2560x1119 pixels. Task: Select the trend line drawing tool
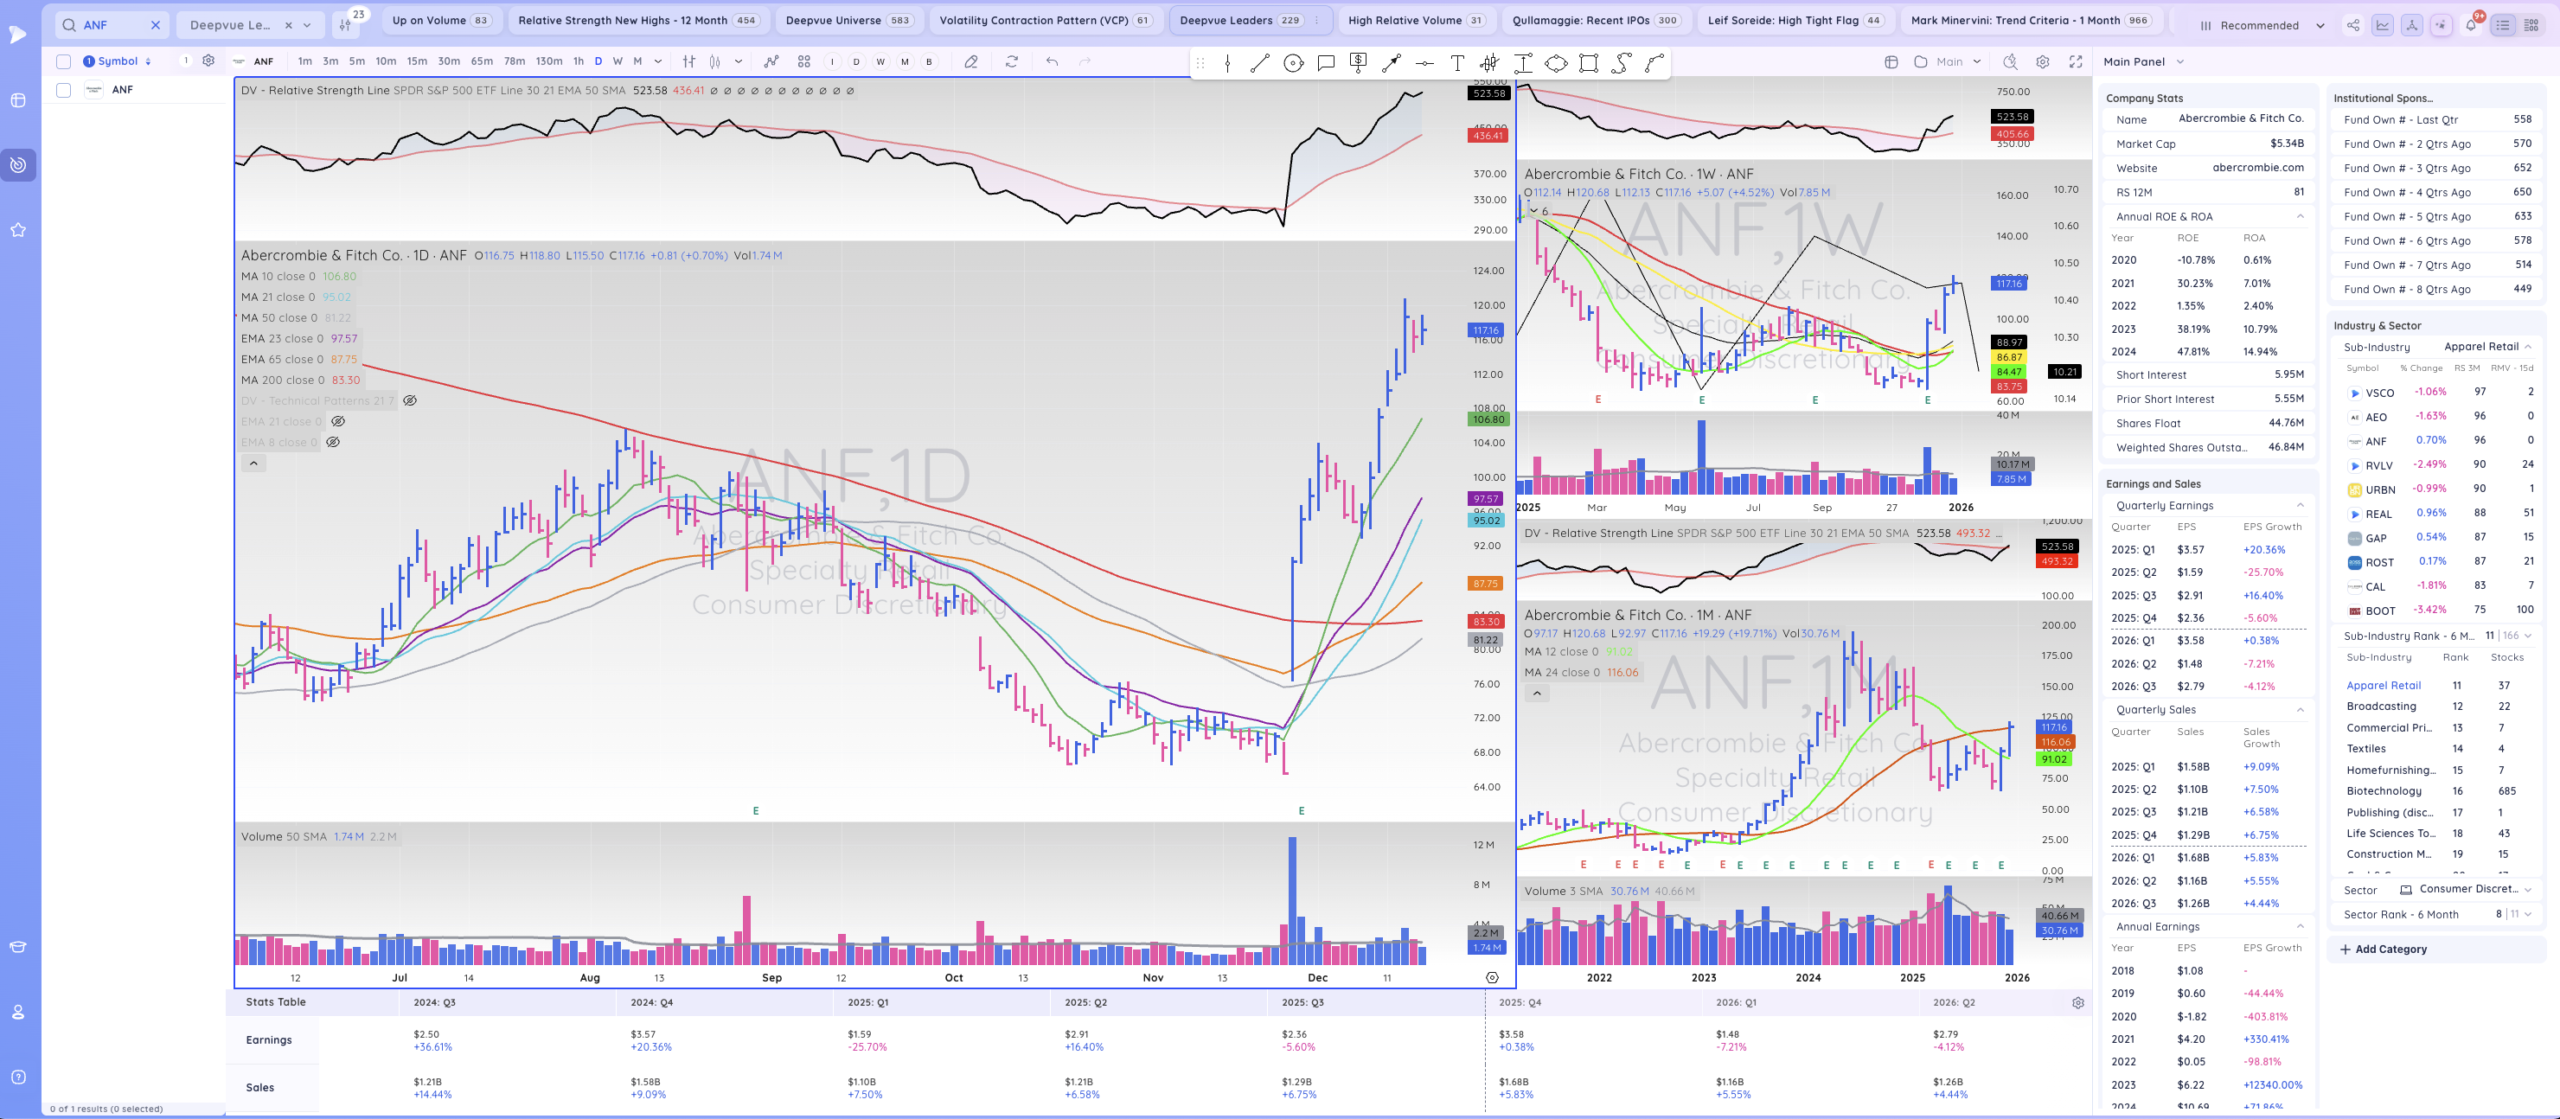click(x=1260, y=63)
